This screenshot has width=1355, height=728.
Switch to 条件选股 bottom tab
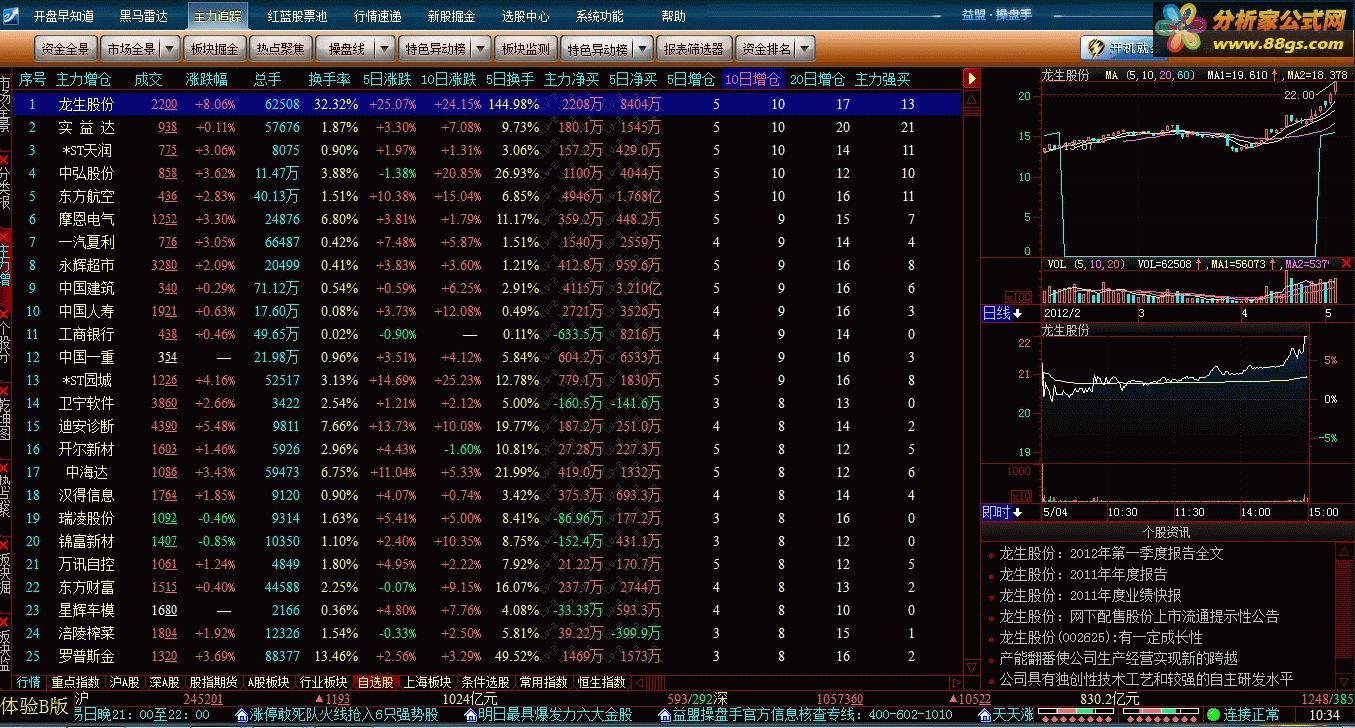pyautogui.click(x=486, y=682)
